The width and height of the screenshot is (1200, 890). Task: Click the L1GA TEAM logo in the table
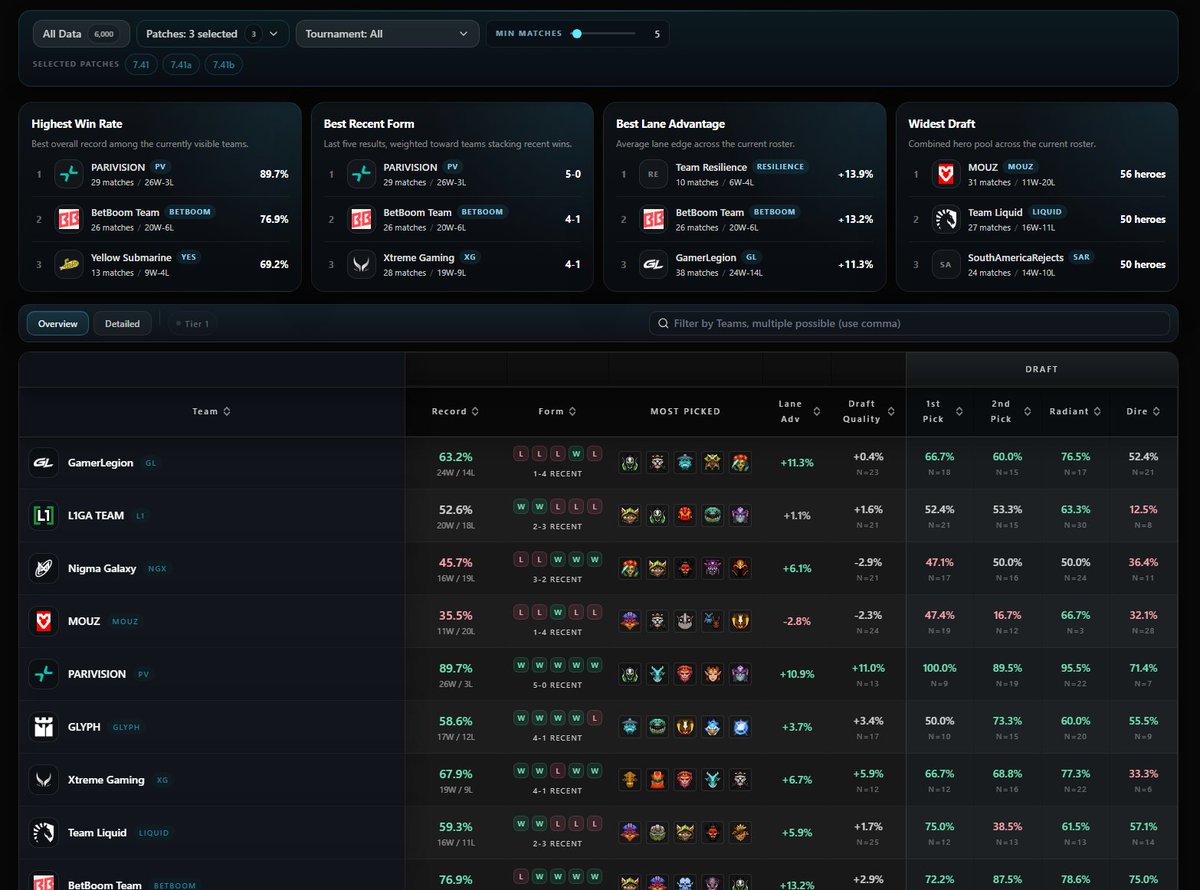coord(43,516)
